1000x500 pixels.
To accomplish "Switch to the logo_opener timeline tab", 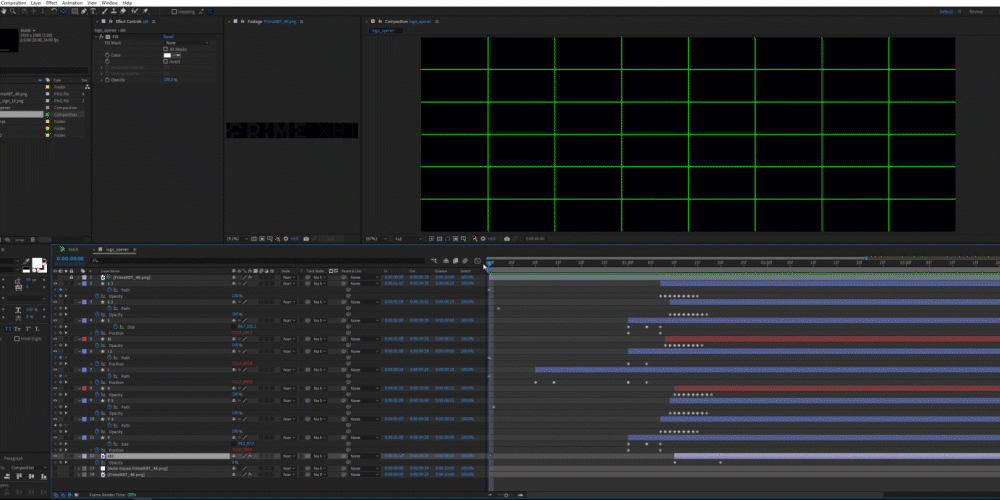I will [x=119, y=249].
